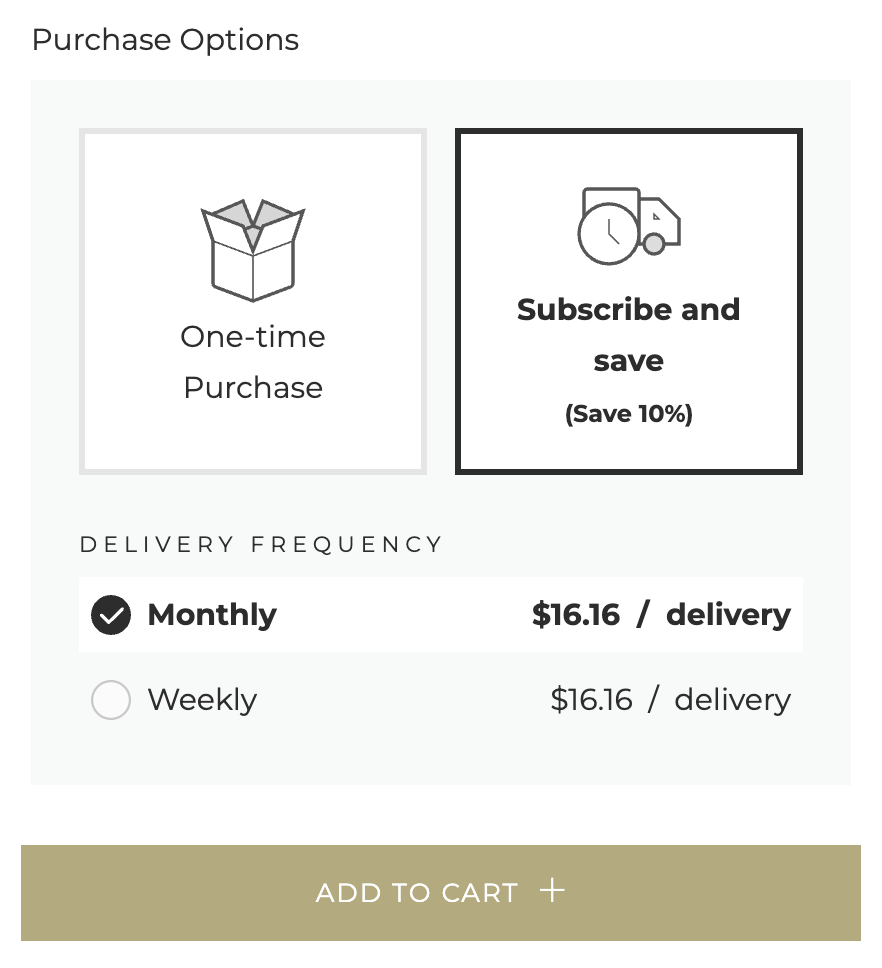Screen dimensions: 882x968
Task: Choose Subscribe and save option card
Action: (x=628, y=301)
